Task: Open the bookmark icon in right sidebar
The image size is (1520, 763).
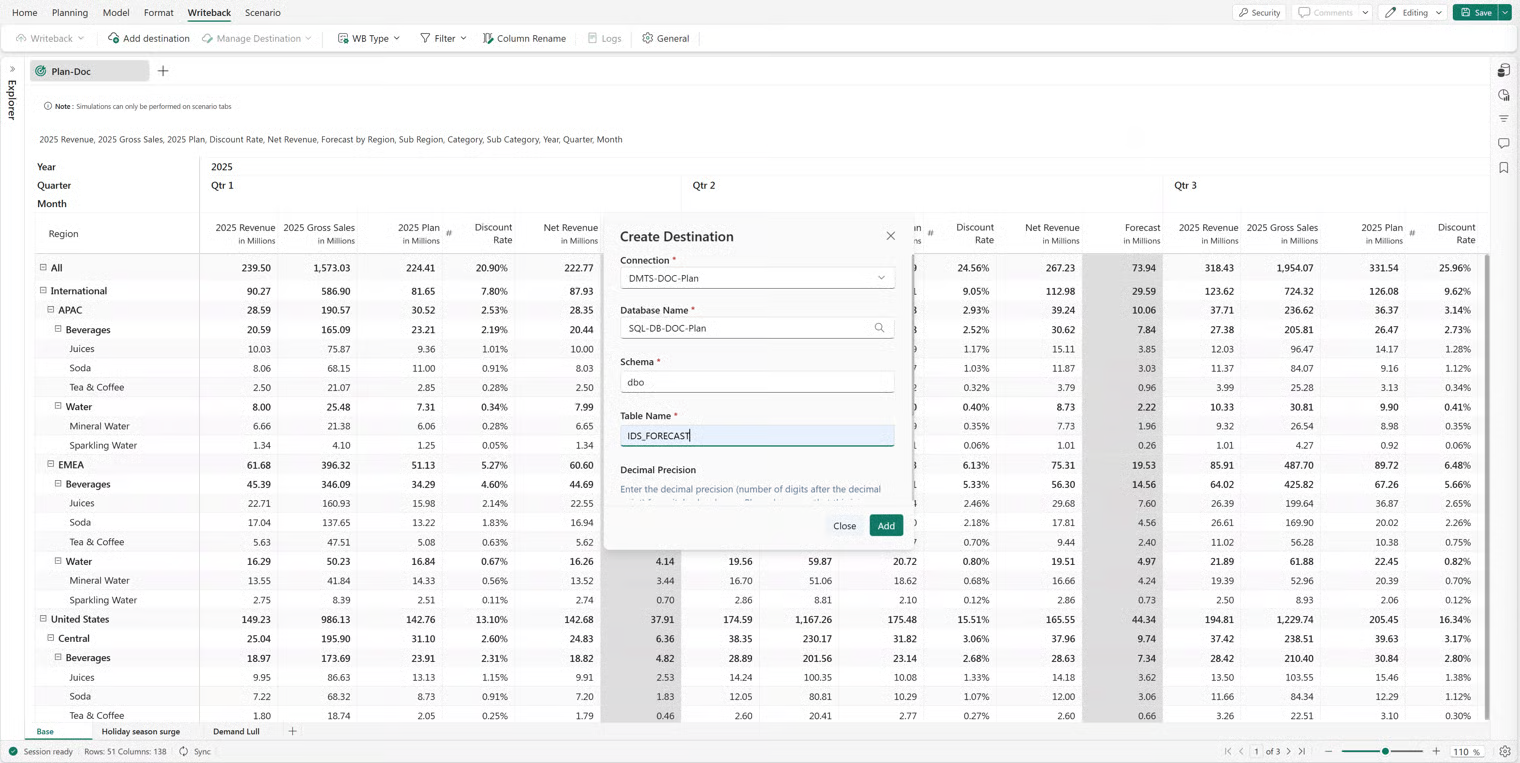Action: (1503, 168)
